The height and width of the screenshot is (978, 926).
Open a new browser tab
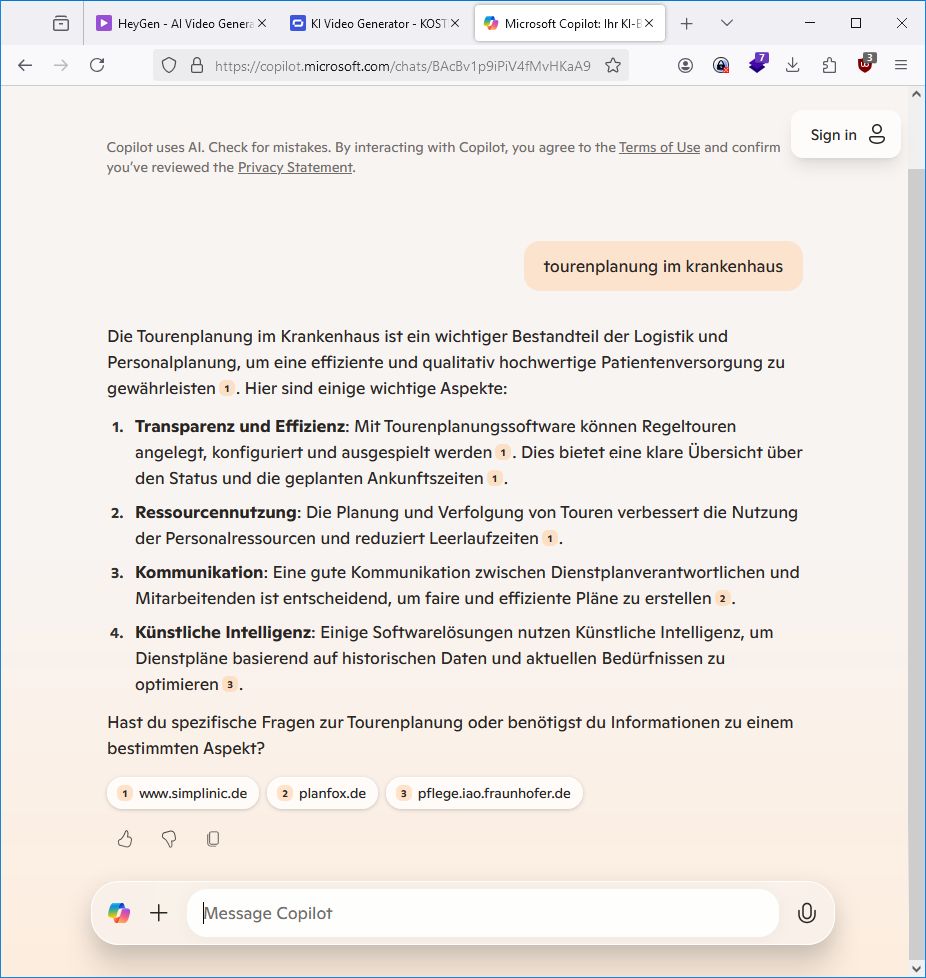coord(687,24)
